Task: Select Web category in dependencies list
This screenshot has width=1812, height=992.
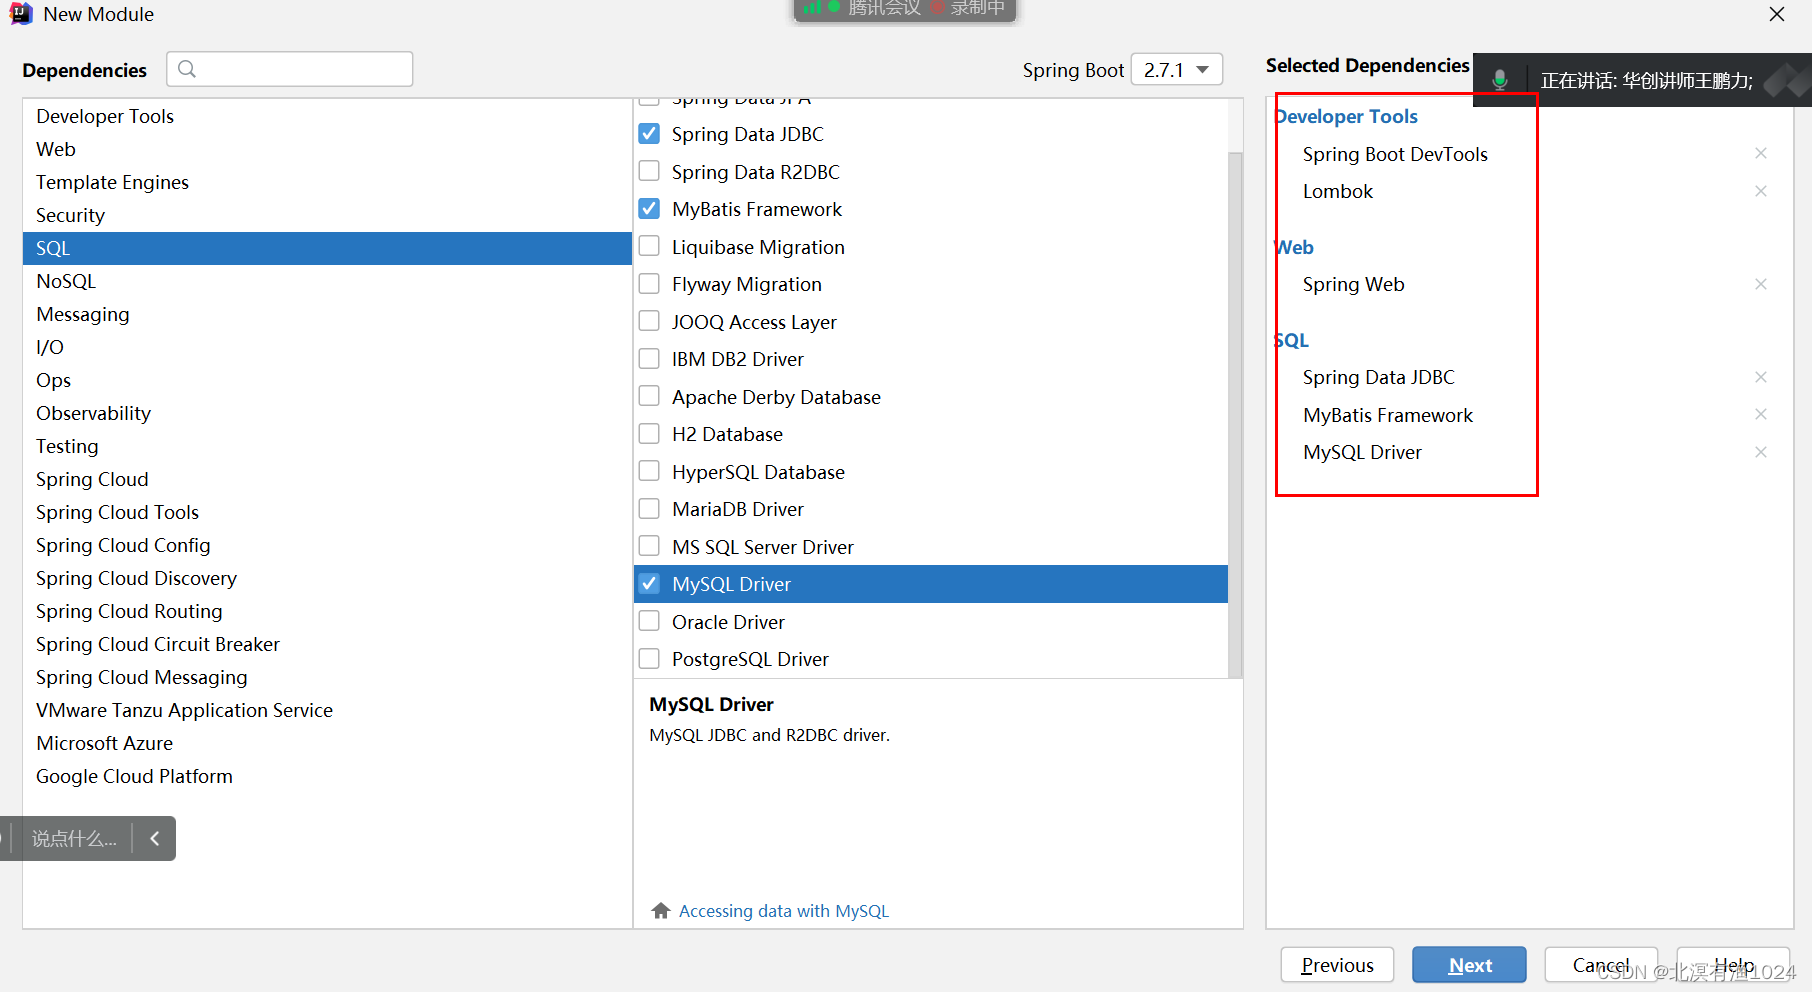Action: tap(327, 149)
